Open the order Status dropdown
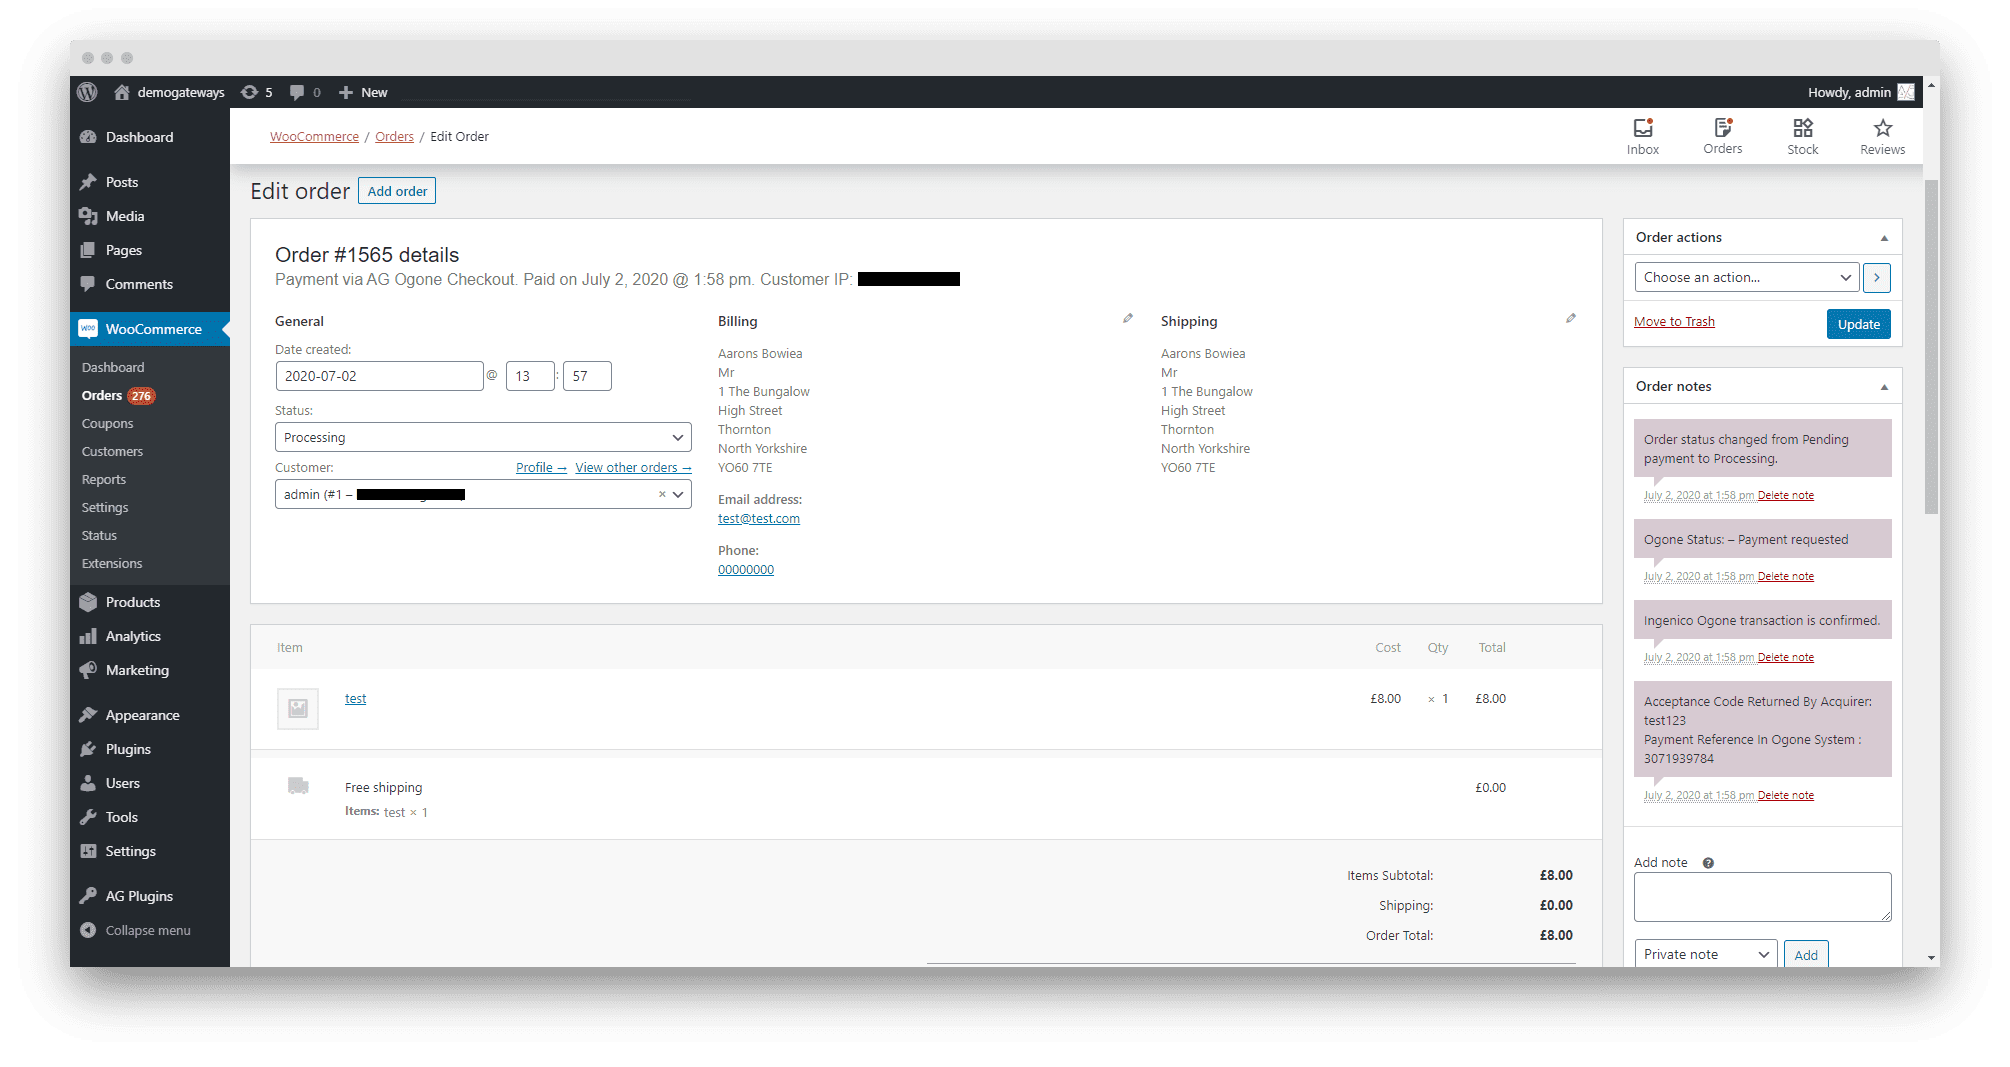This screenshot has height=1067, width=2010. (483, 437)
